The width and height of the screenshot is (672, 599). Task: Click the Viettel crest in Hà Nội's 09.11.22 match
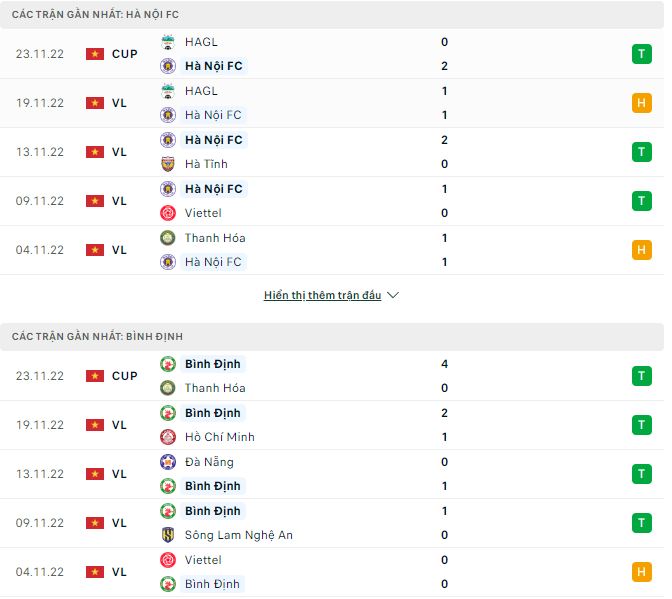coord(168,213)
